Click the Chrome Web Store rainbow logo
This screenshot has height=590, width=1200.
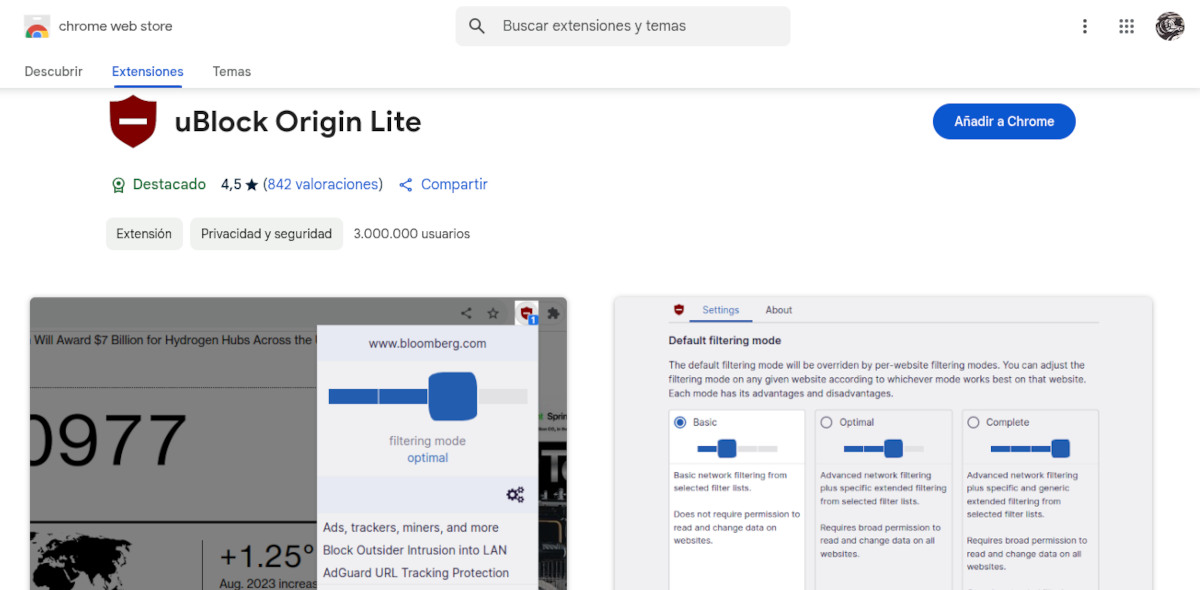[37, 27]
